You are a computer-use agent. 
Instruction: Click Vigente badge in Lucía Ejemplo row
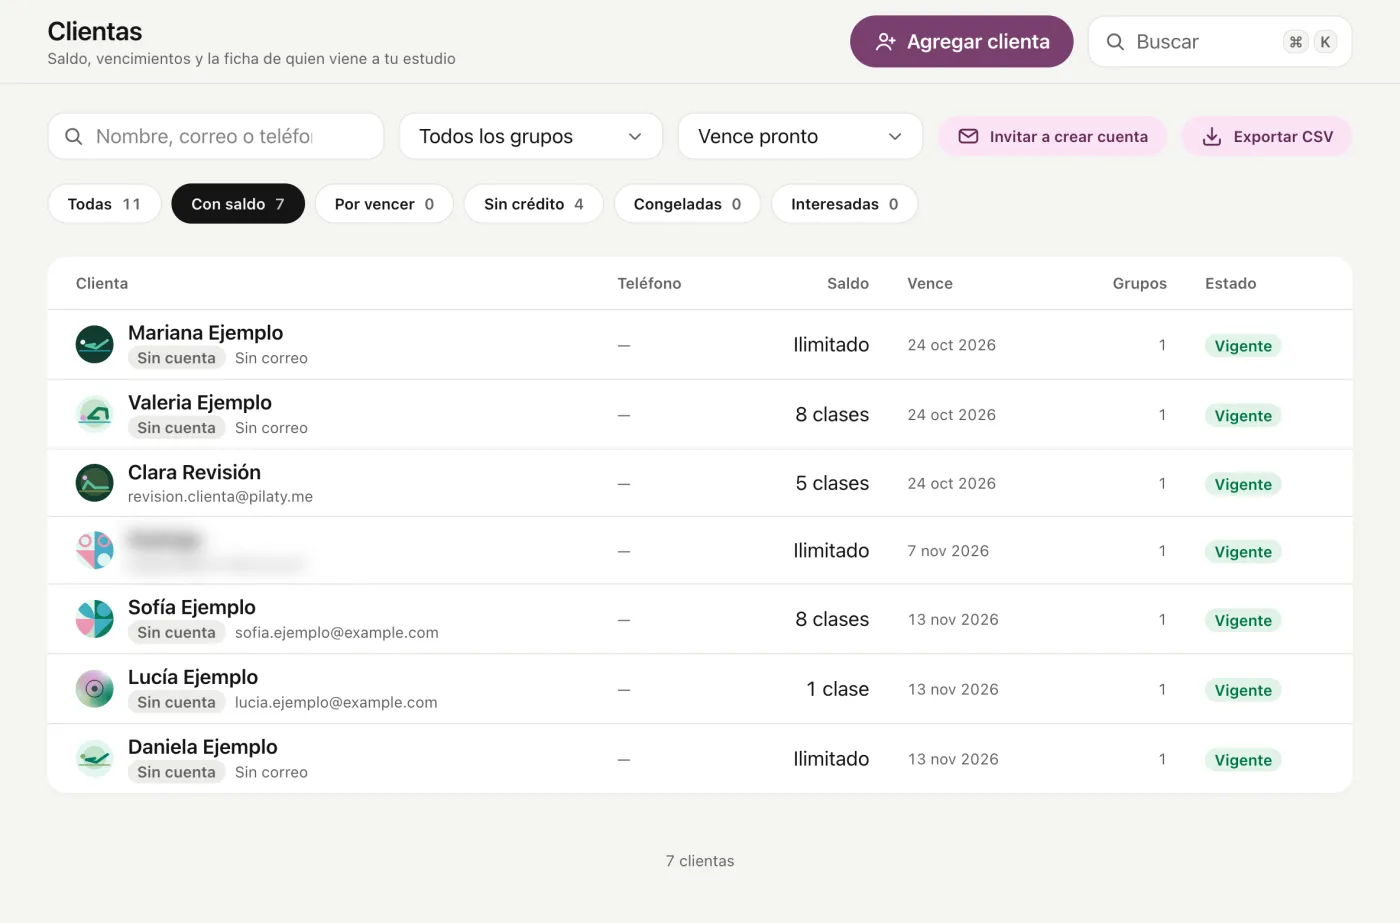1243,690
